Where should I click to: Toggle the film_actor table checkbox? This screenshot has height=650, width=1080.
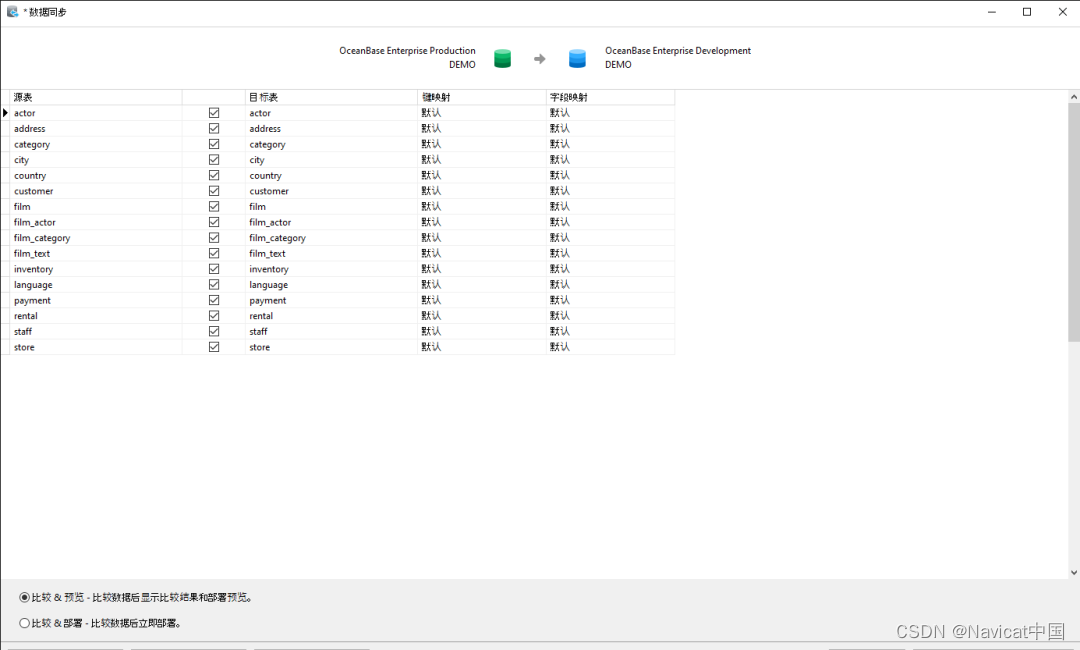pyautogui.click(x=214, y=222)
